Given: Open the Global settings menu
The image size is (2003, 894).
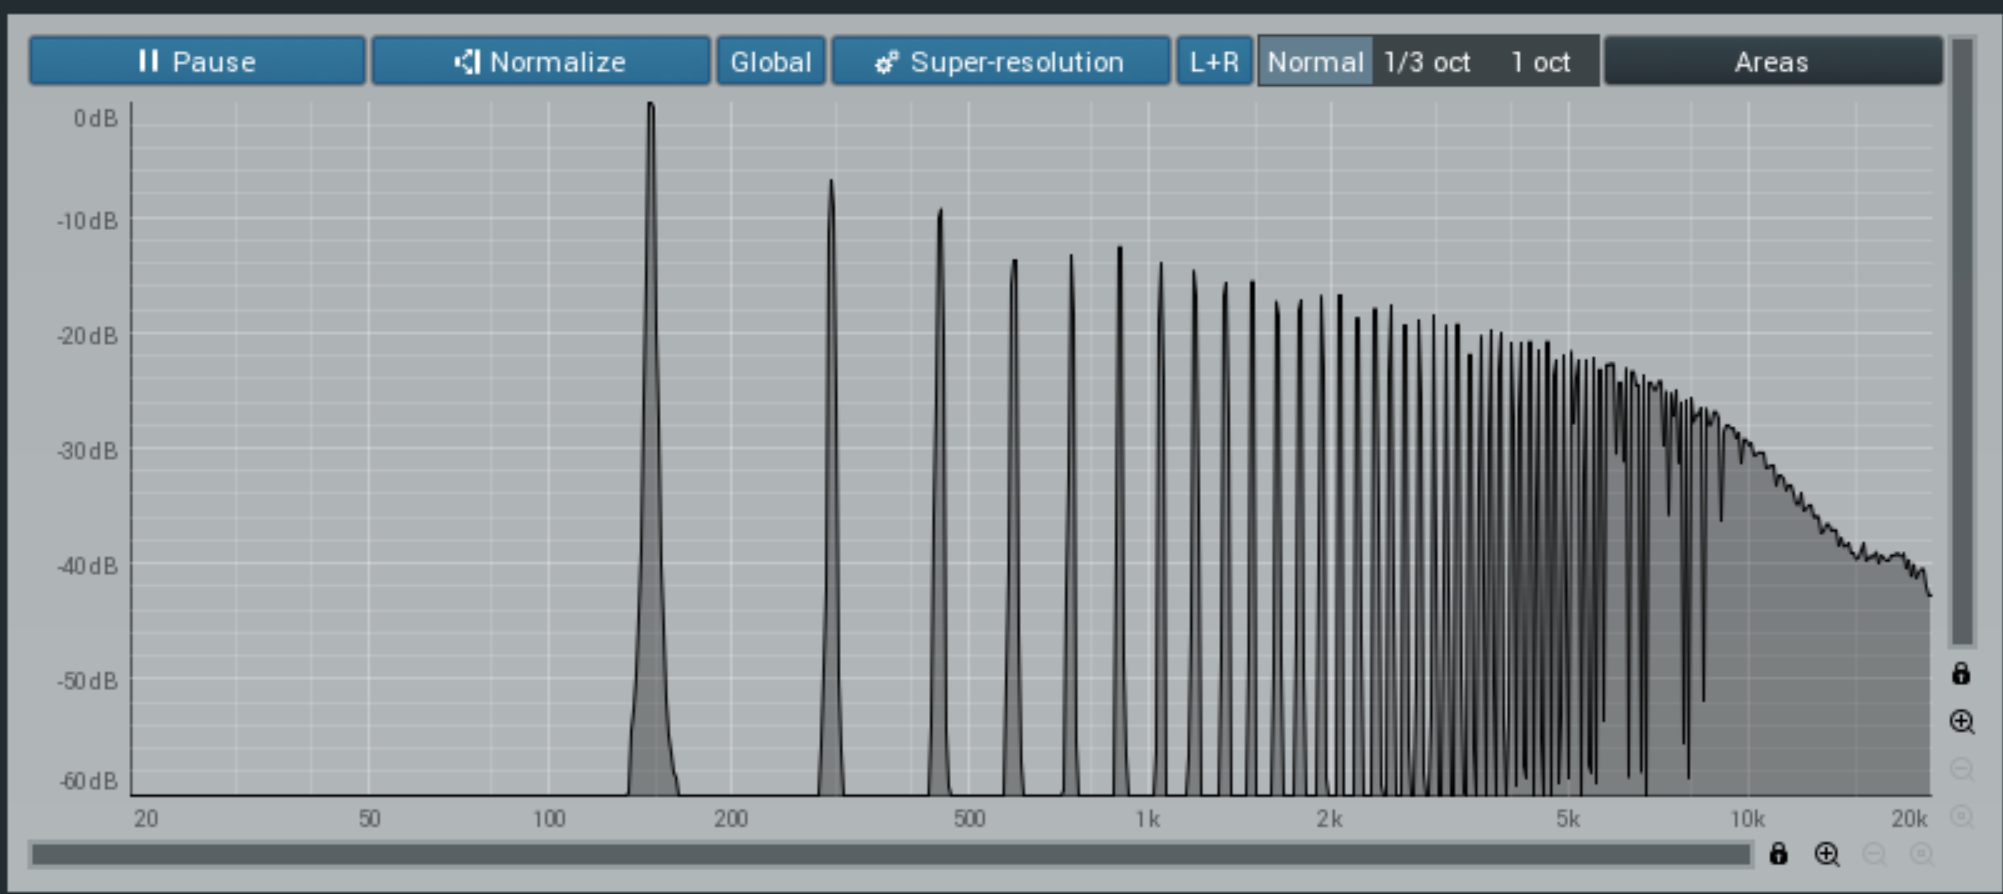Looking at the screenshot, I should click(771, 62).
